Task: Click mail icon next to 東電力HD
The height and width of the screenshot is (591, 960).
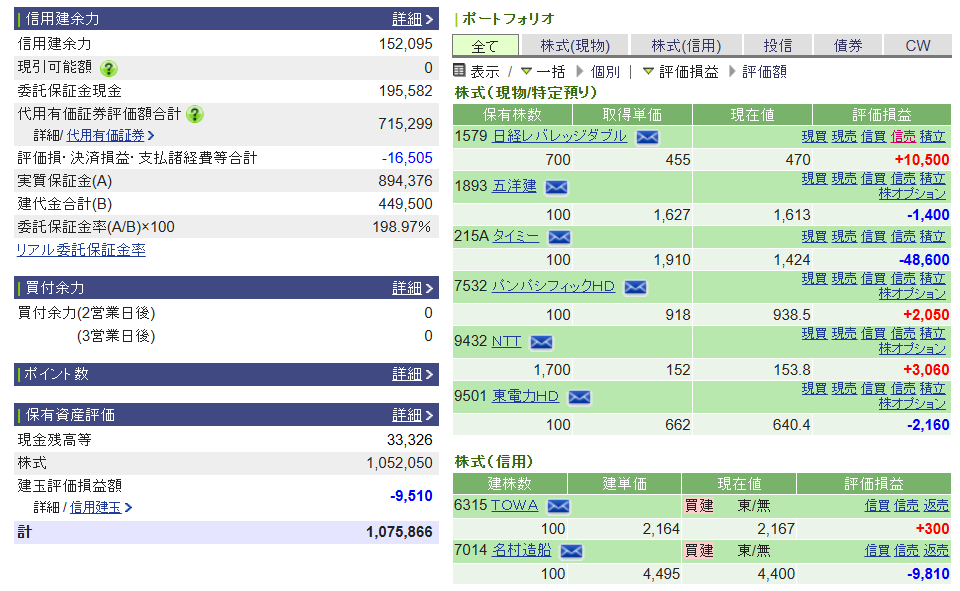Action: click(x=579, y=397)
